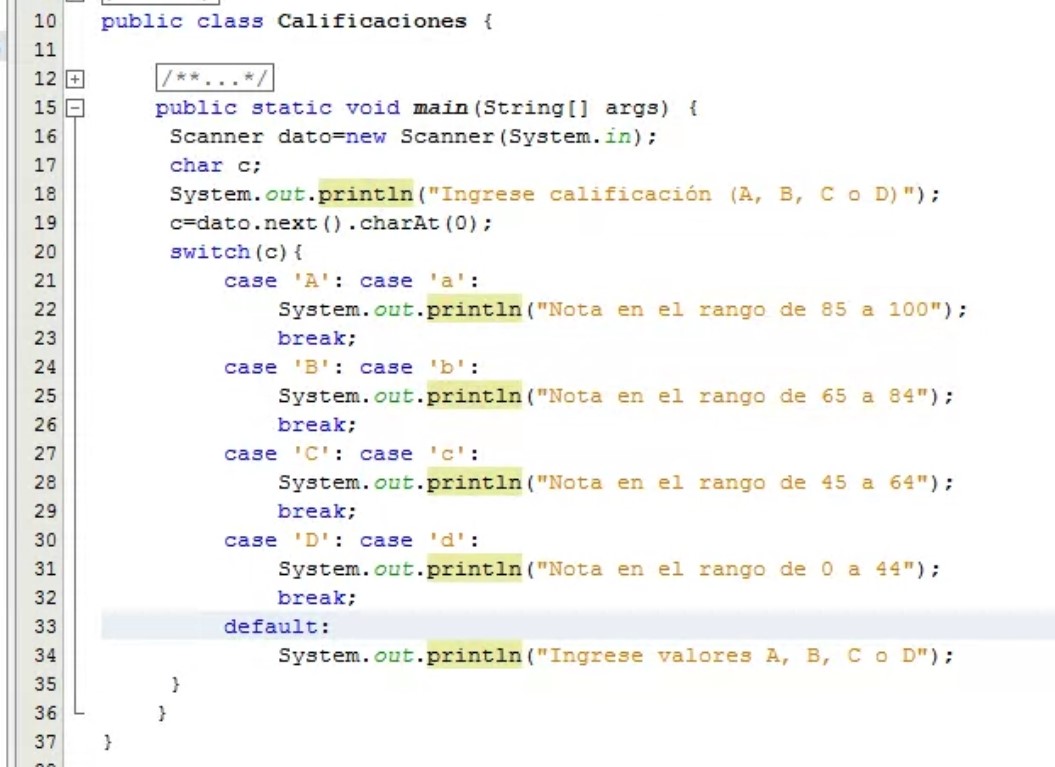This screenshot has height=767, width=1055.
Task: Click line number 18 in the gutter
Action: (x=45, y=194)
